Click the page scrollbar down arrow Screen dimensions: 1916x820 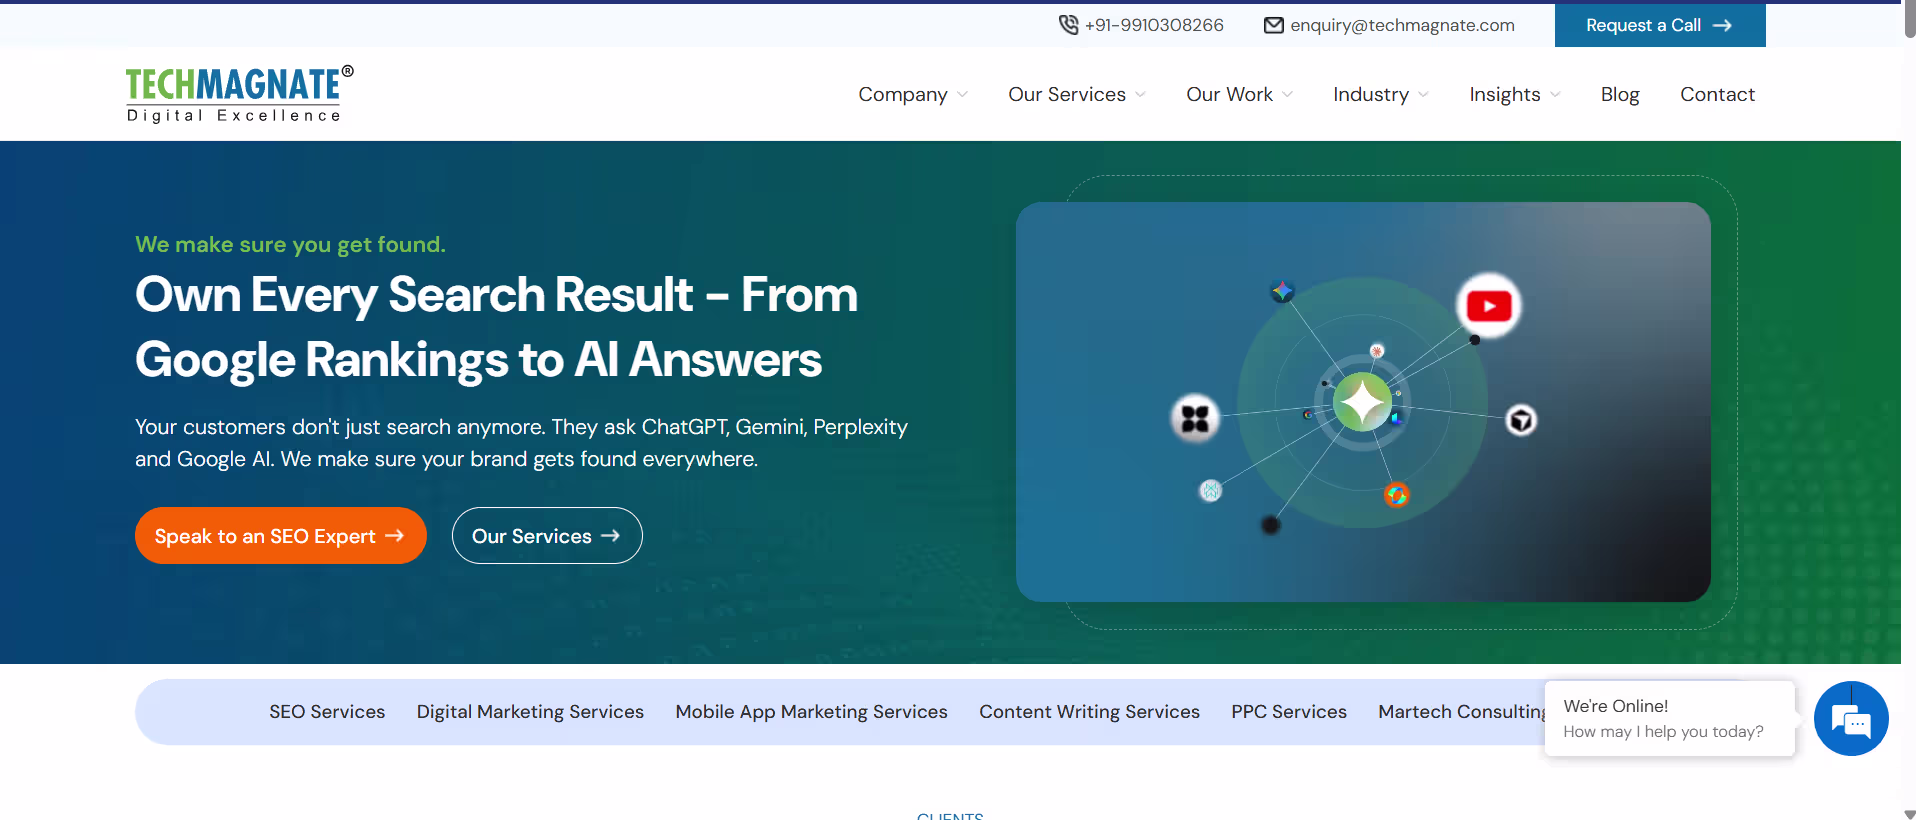(x=1909, y=814)
